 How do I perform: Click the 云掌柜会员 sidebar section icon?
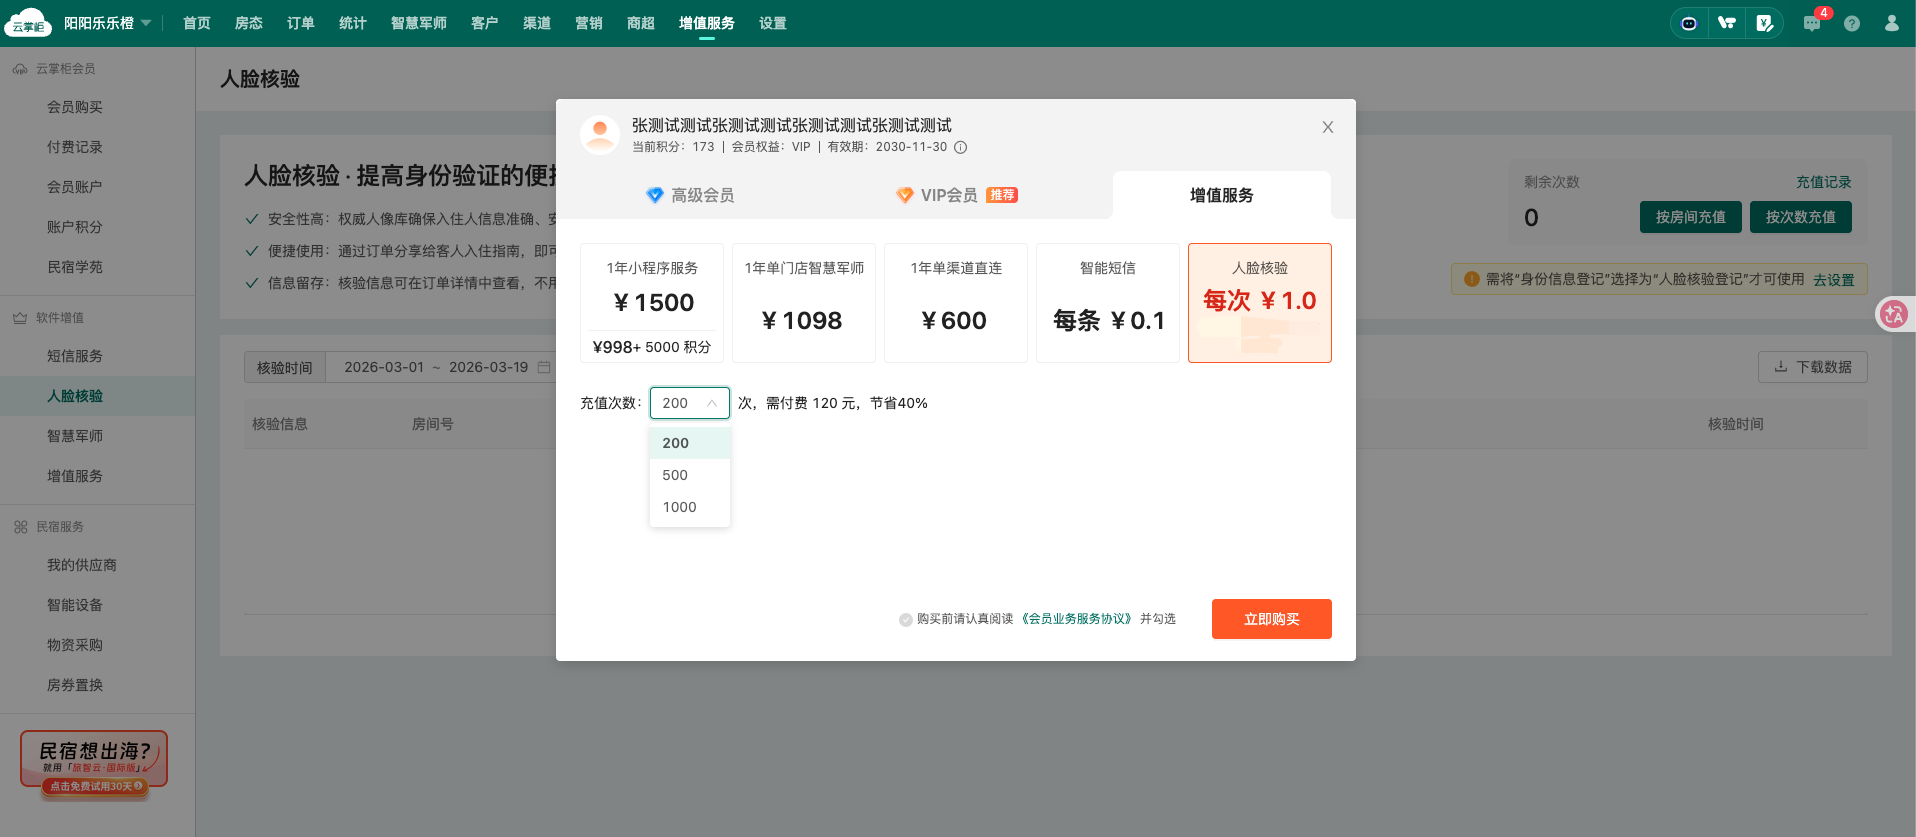[x=20, y=69]
